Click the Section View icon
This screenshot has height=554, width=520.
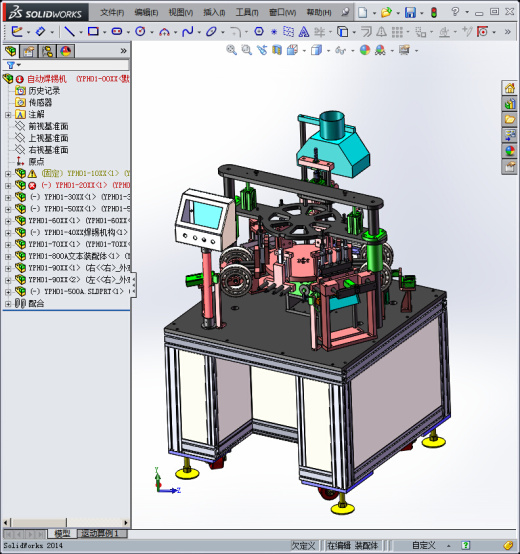click(277, 50)
